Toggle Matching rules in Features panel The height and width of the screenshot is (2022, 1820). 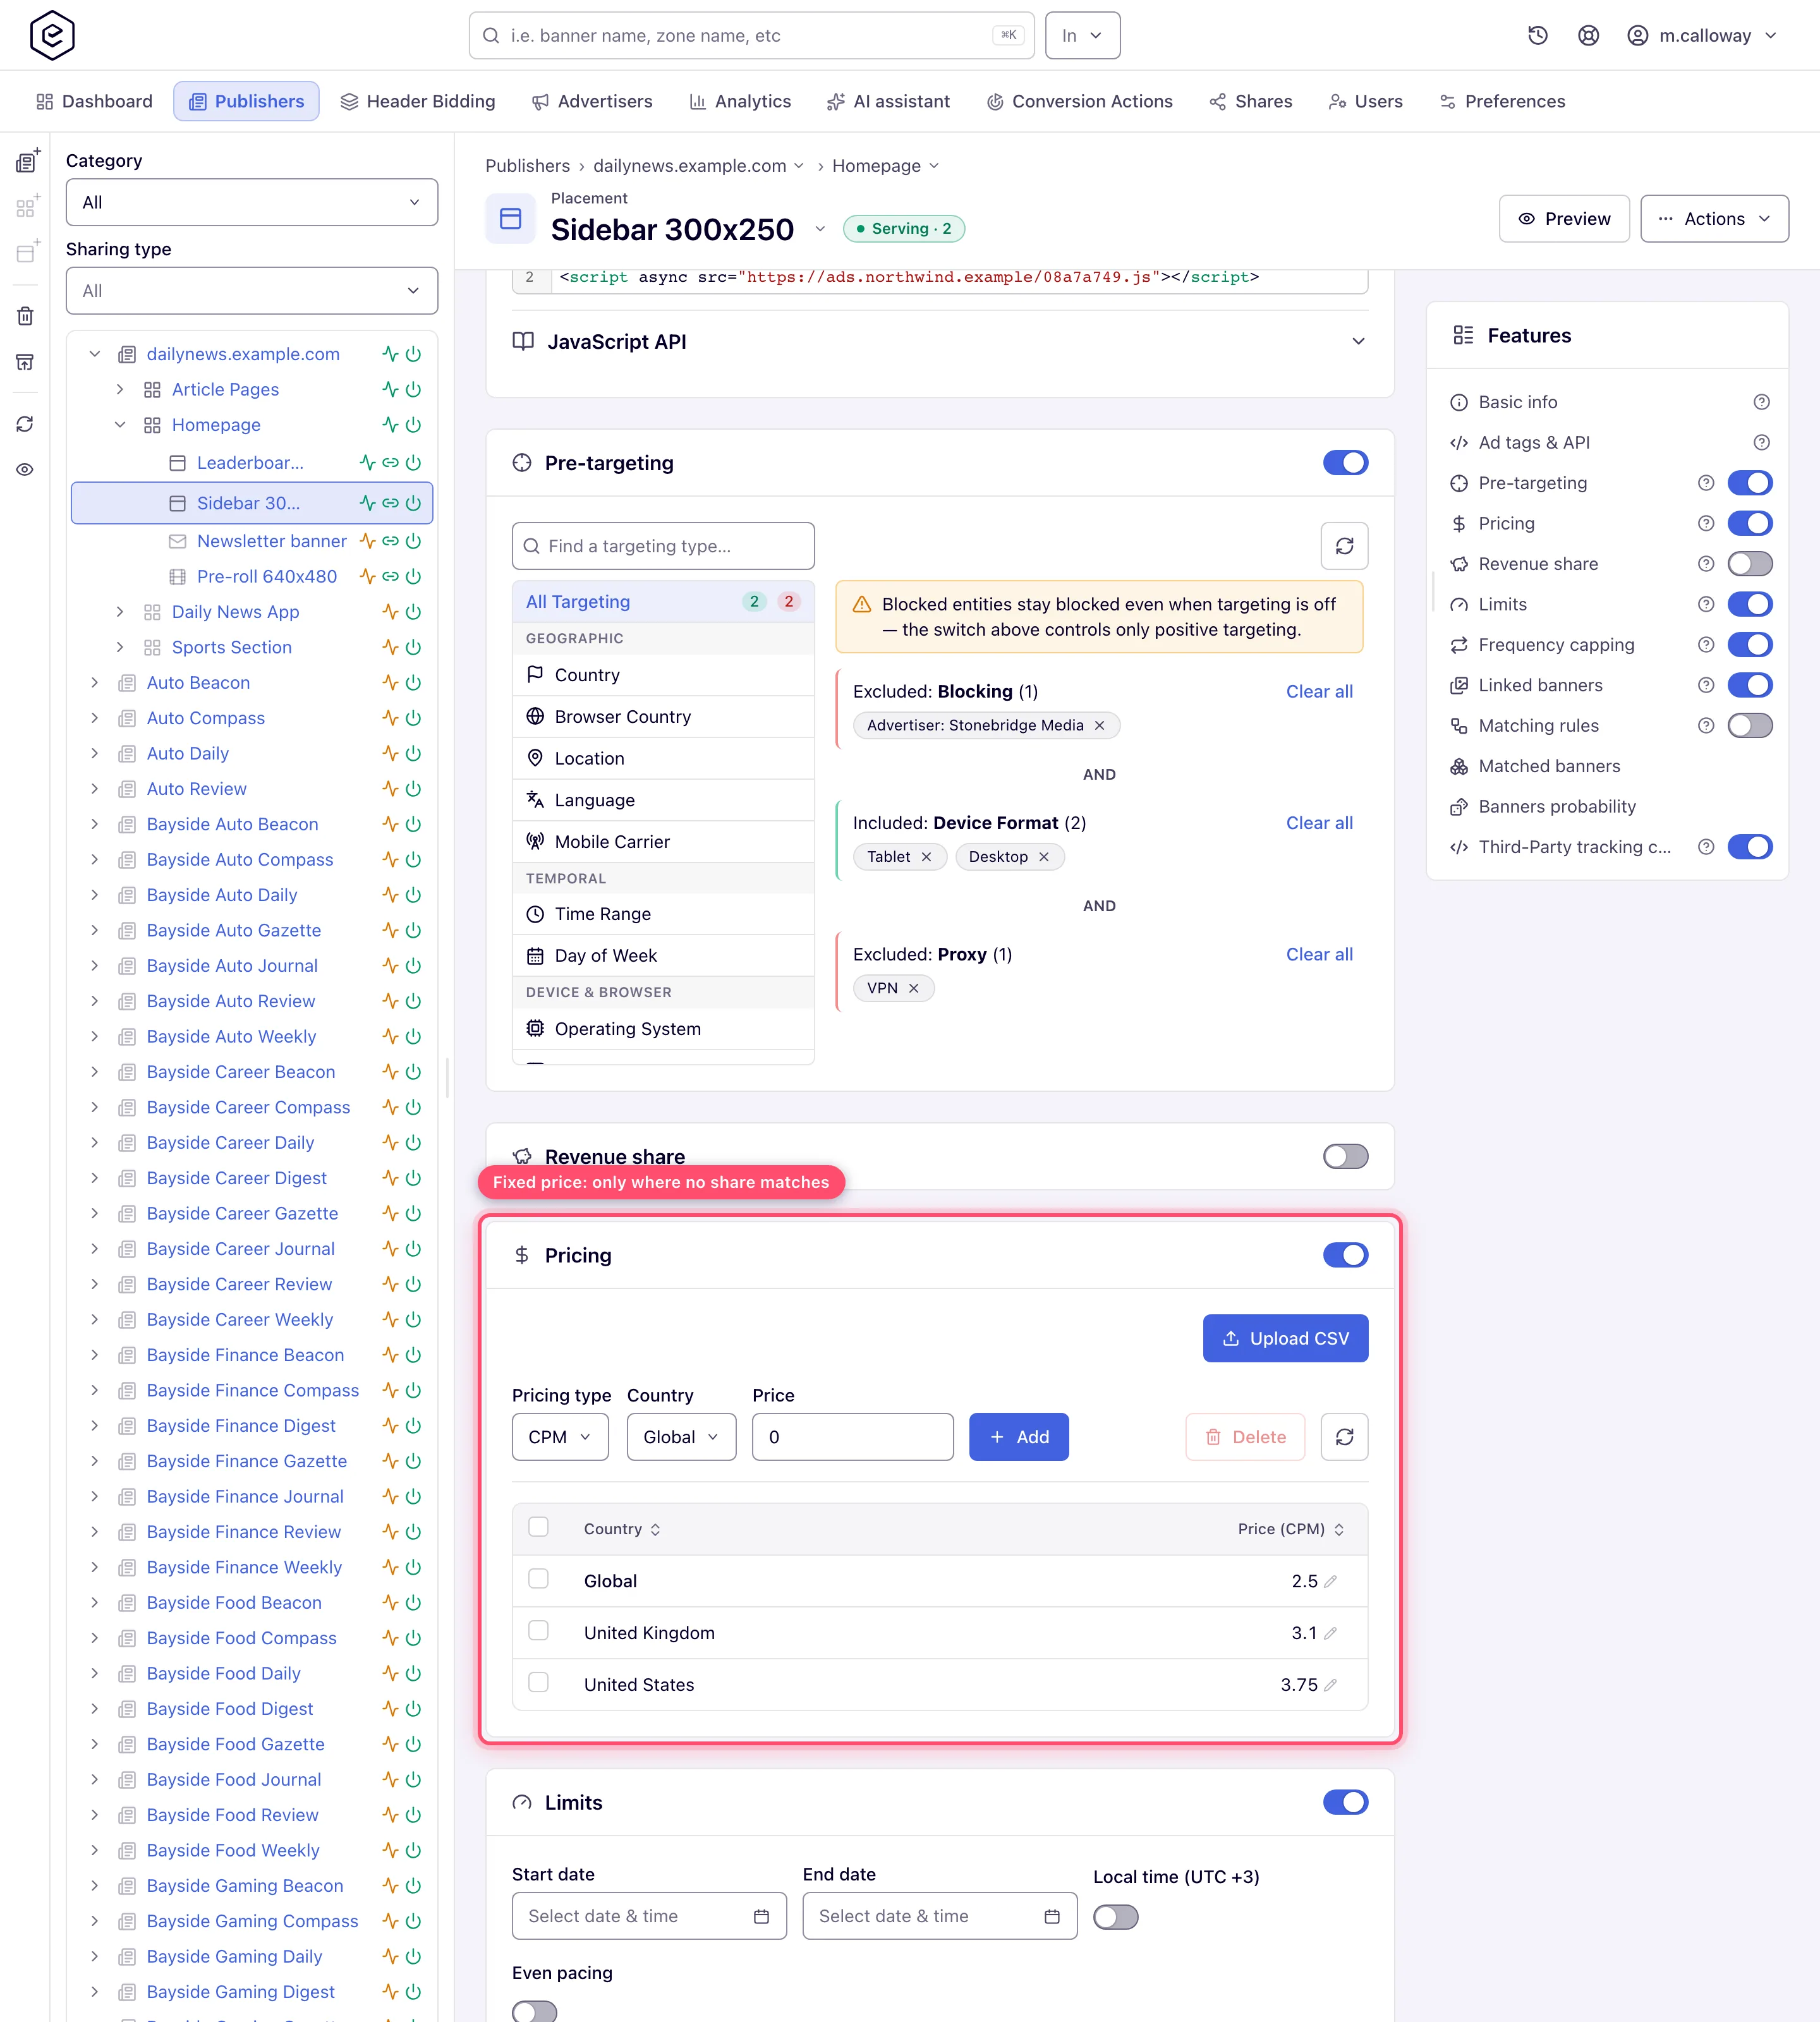(1749, 726)
